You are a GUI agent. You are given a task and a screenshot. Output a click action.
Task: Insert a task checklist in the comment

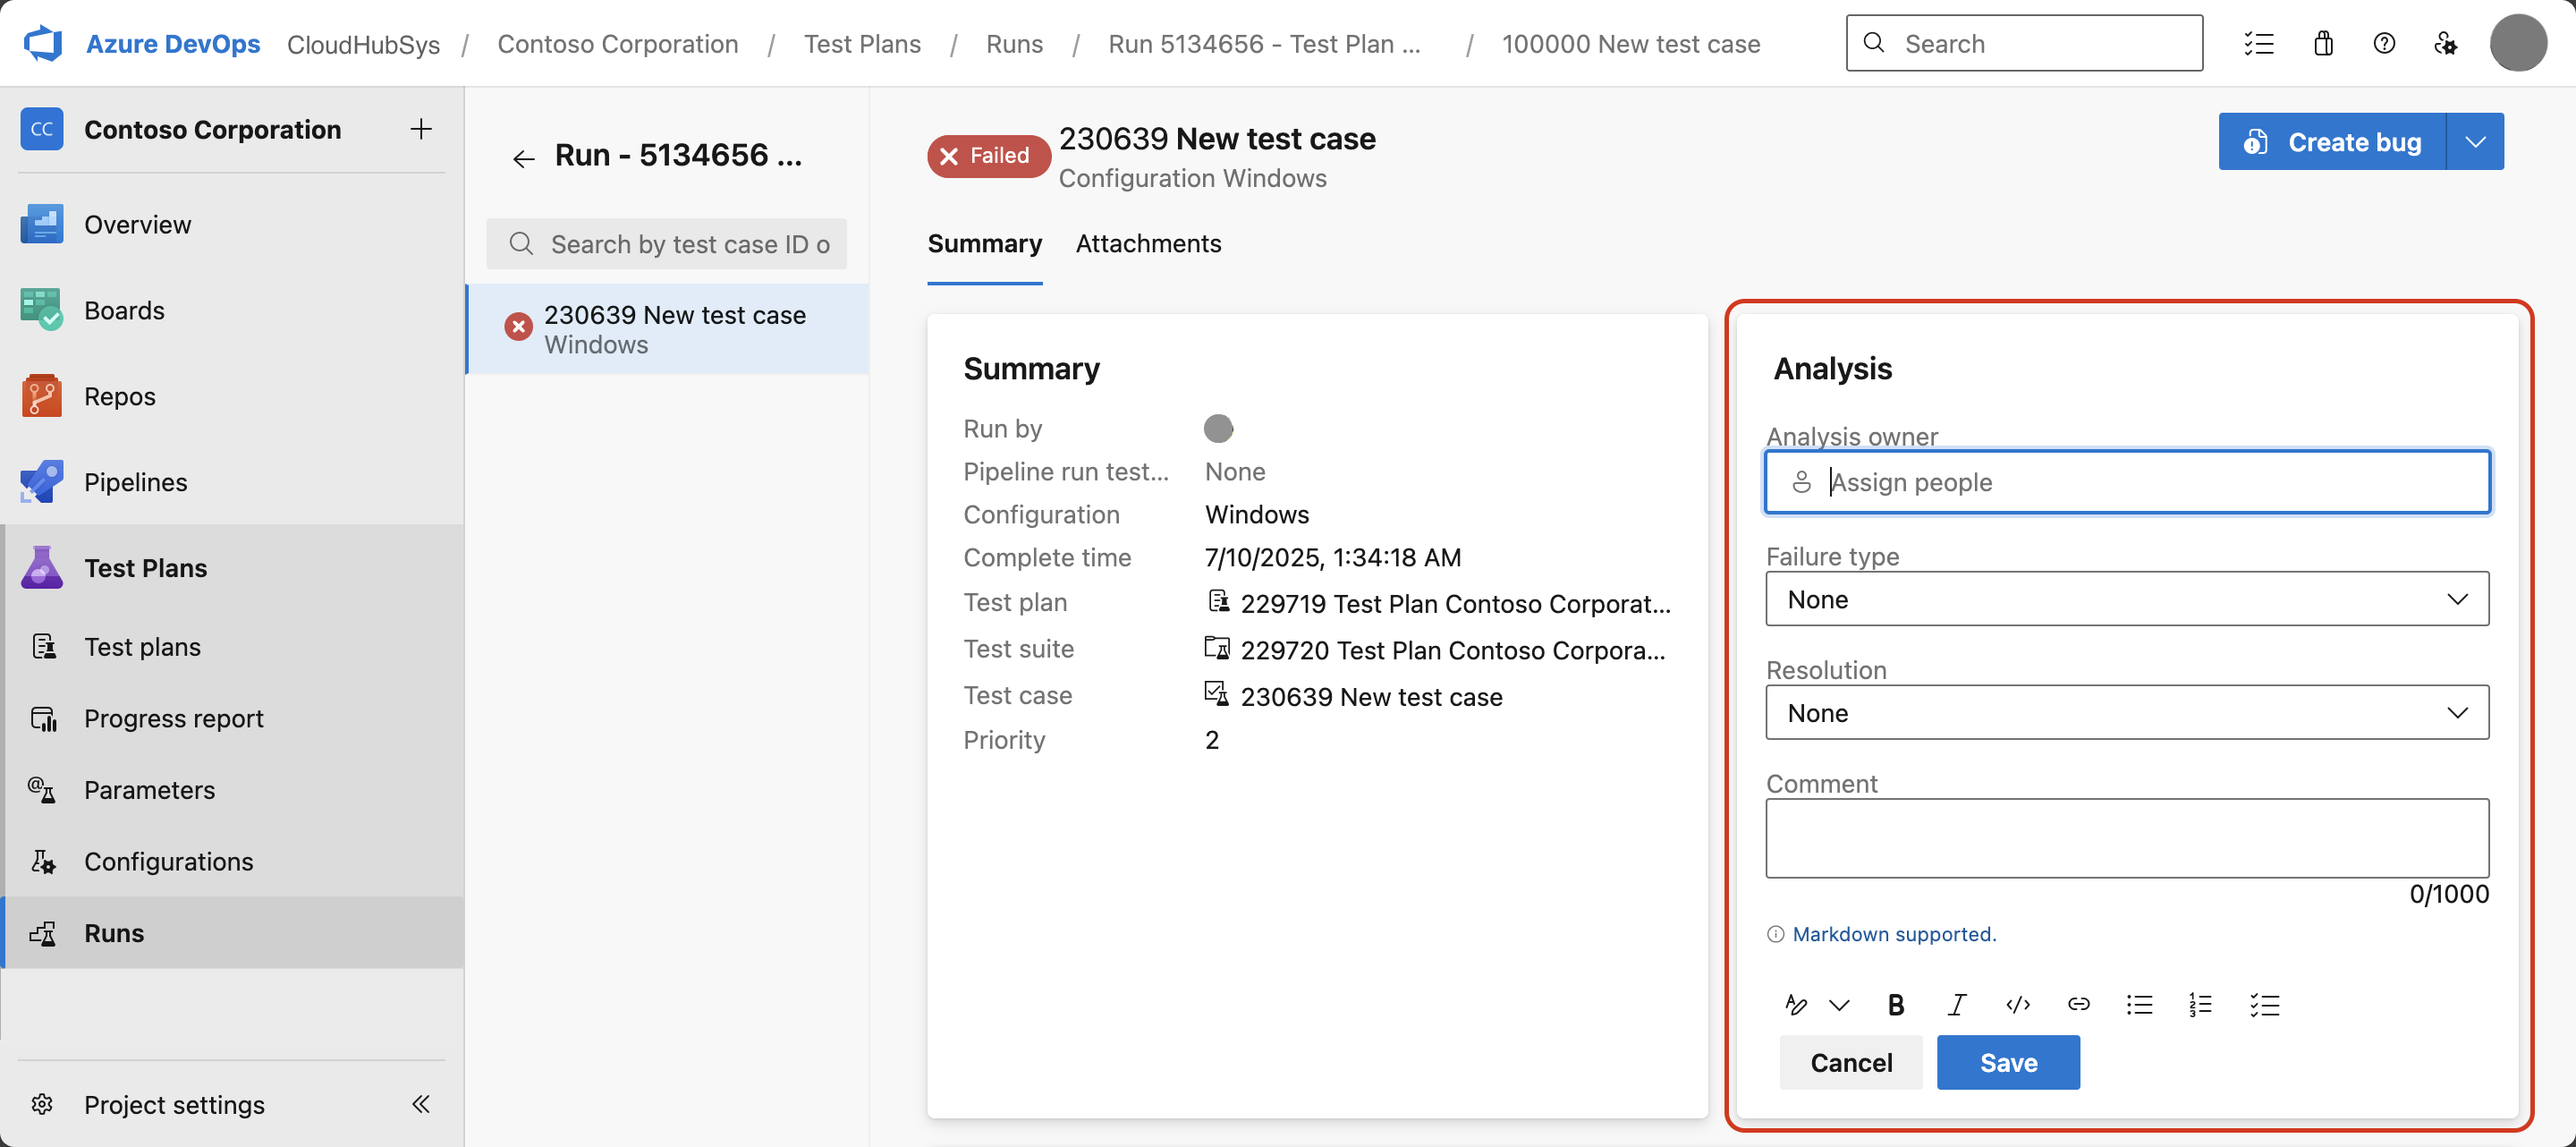pos(2265,1004)
